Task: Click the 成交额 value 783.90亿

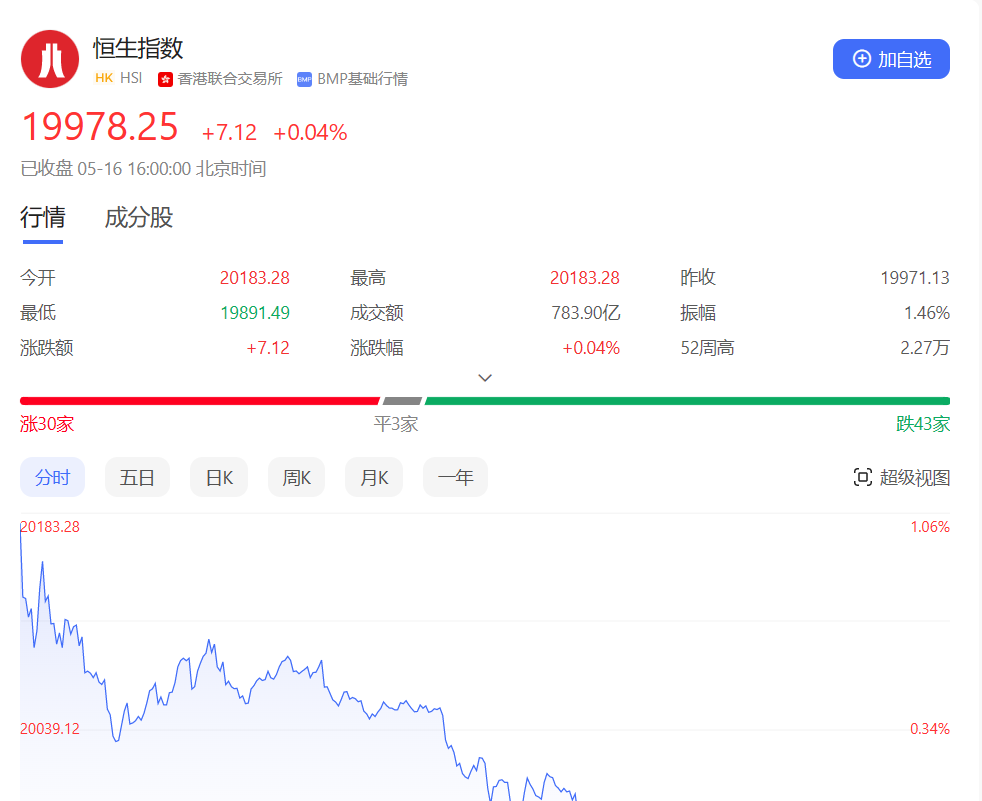Action: click(586, 313)
